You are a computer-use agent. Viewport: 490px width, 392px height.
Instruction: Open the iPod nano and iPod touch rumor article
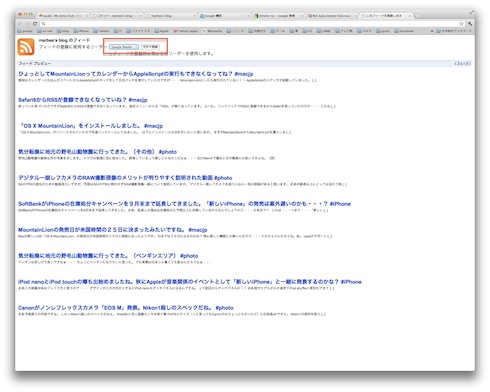(190, 282)
